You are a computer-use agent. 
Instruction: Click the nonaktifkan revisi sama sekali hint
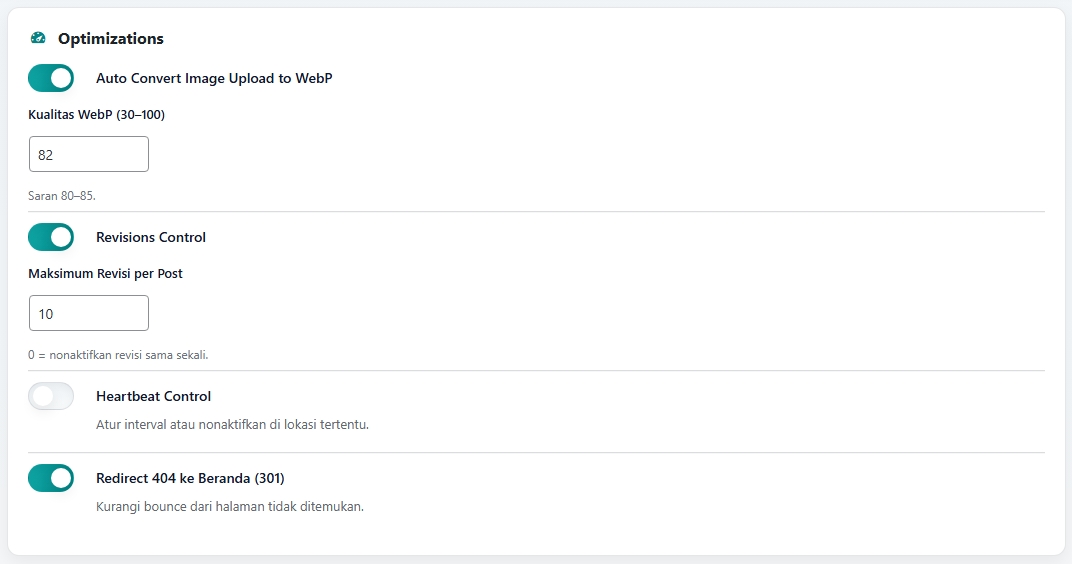pyautogui.click(x=118, y=355)
